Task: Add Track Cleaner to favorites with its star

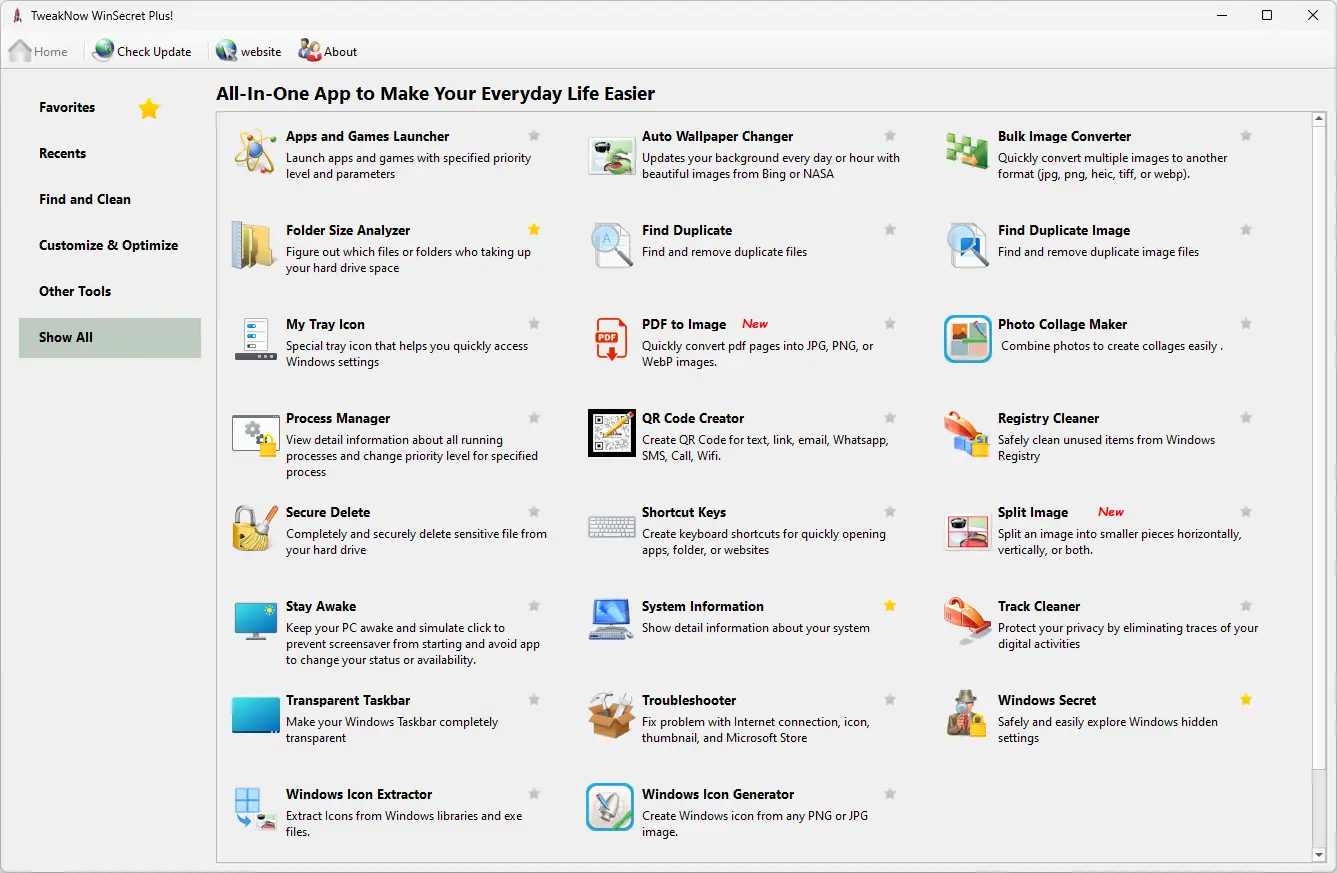Action: point(1246,606)
